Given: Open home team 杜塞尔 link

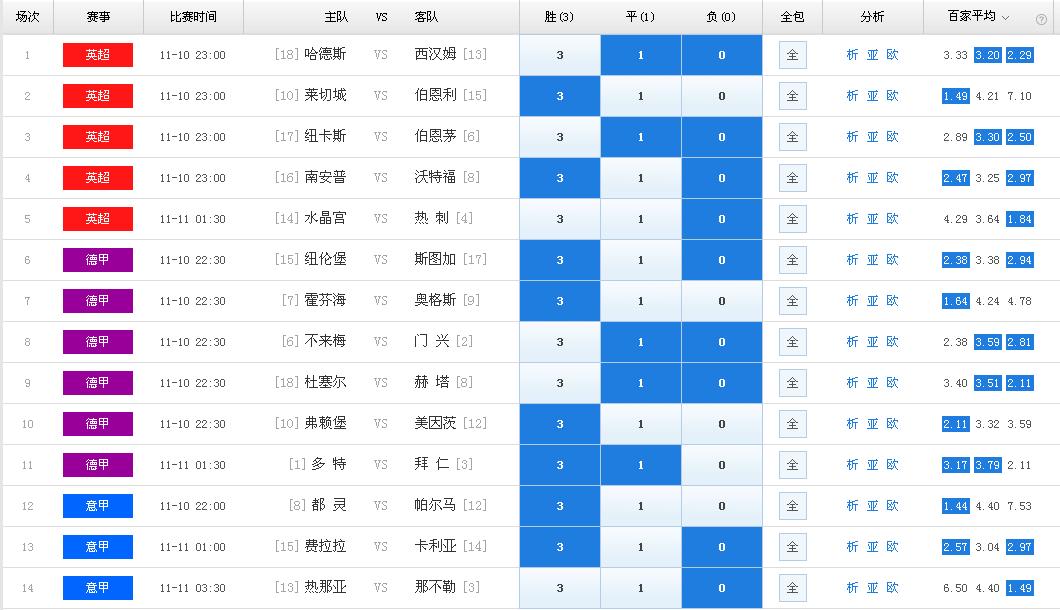Looking at the screenshot, I should click(x=325, y=383).
